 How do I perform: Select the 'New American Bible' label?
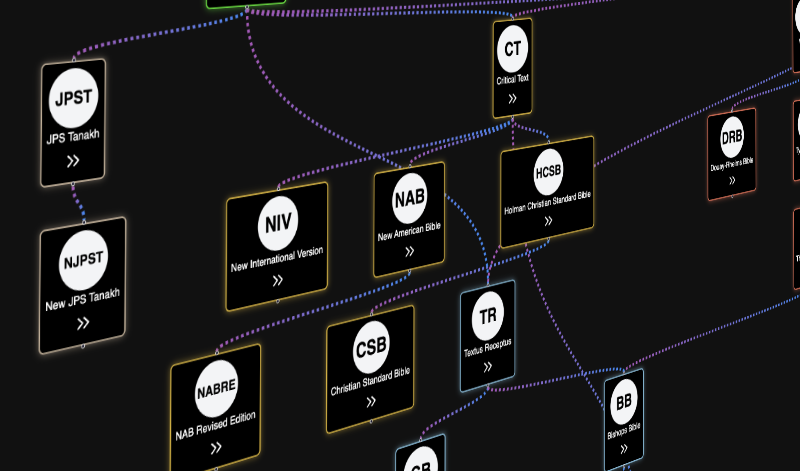[409, 232]
